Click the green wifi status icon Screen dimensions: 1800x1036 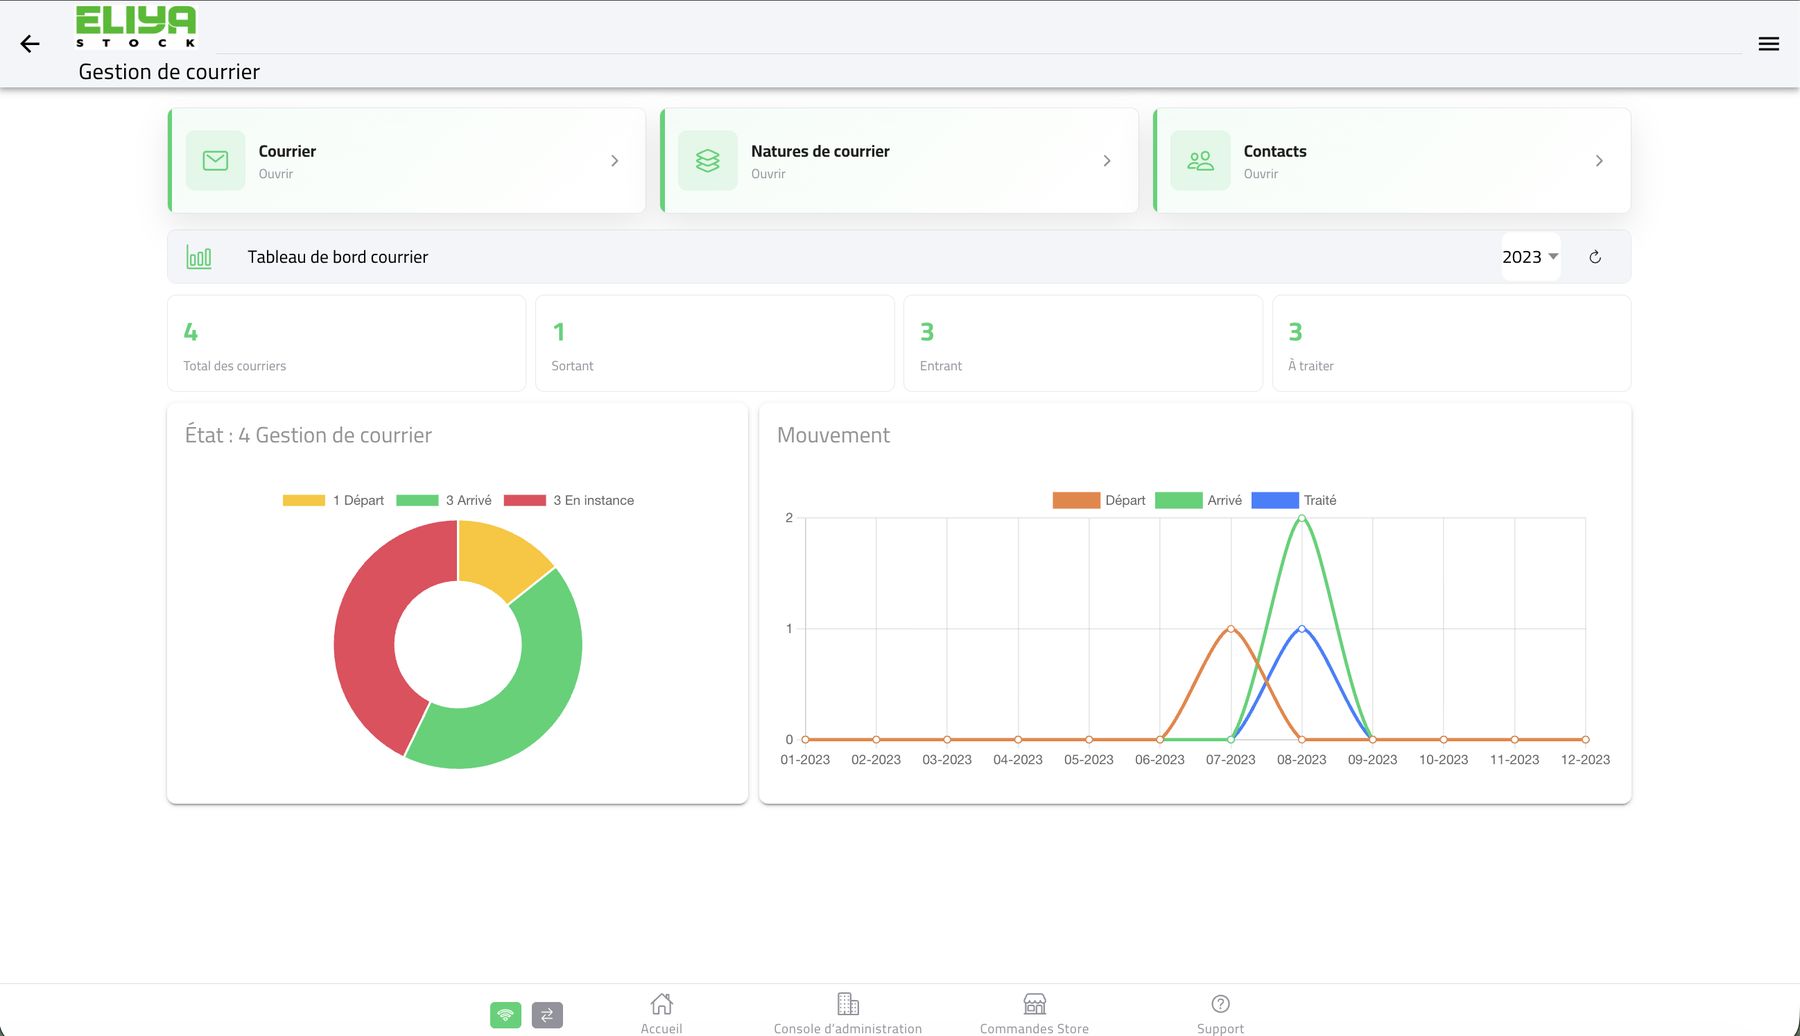tap(506, 1015)
